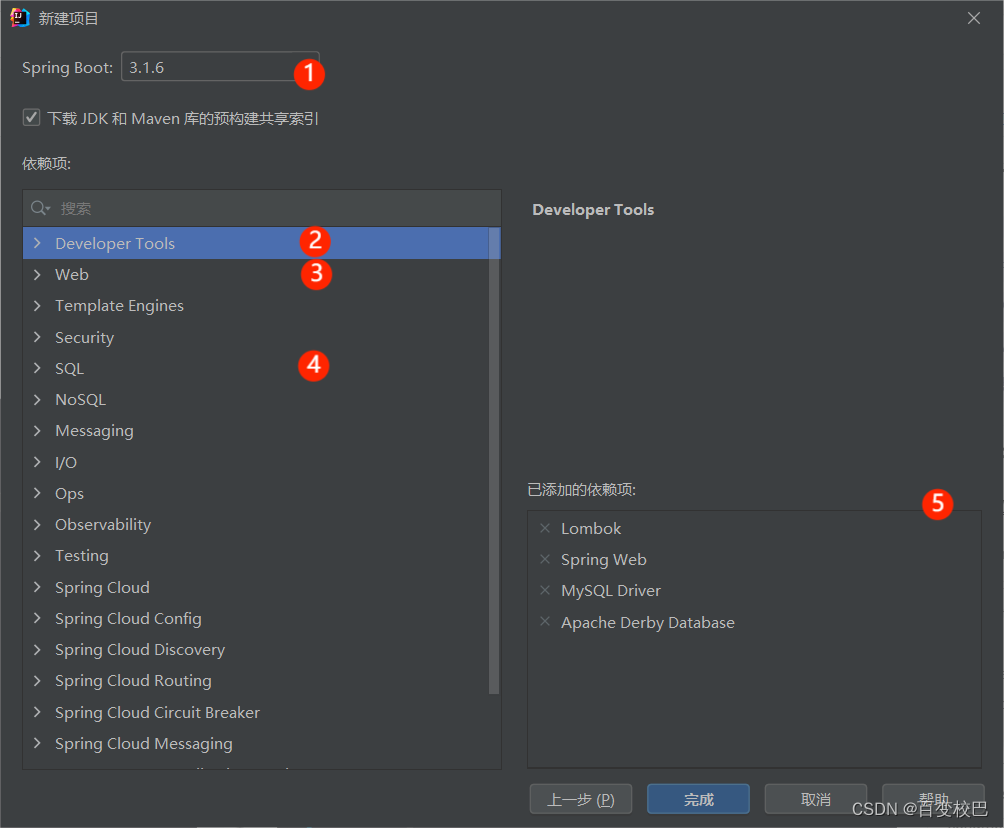Remove Apache Derby Database with its X icon

545,622
